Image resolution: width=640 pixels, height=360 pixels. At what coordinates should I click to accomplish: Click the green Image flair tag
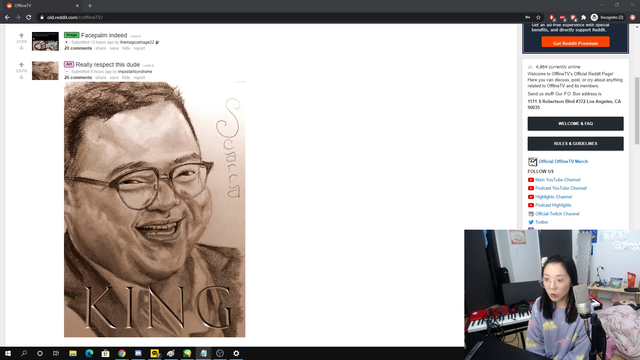pyautogui.click(x=71, y=35)
